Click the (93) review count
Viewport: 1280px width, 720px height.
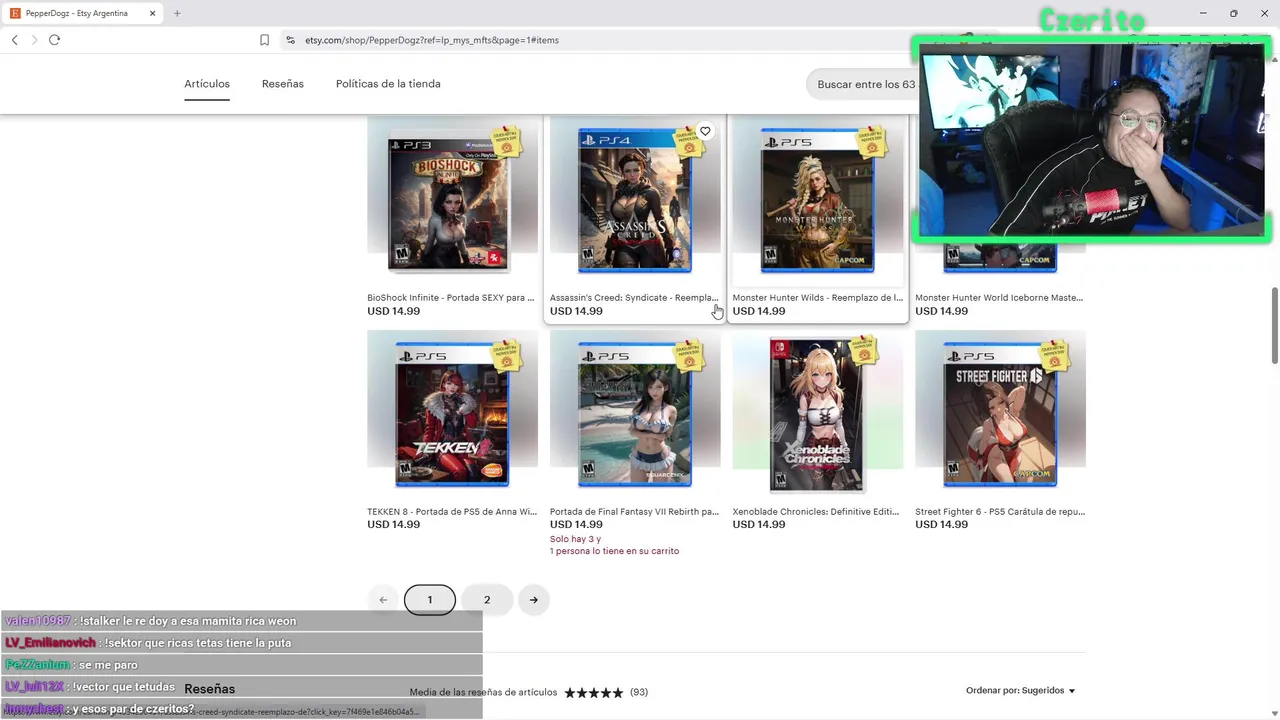pos(639,692)
